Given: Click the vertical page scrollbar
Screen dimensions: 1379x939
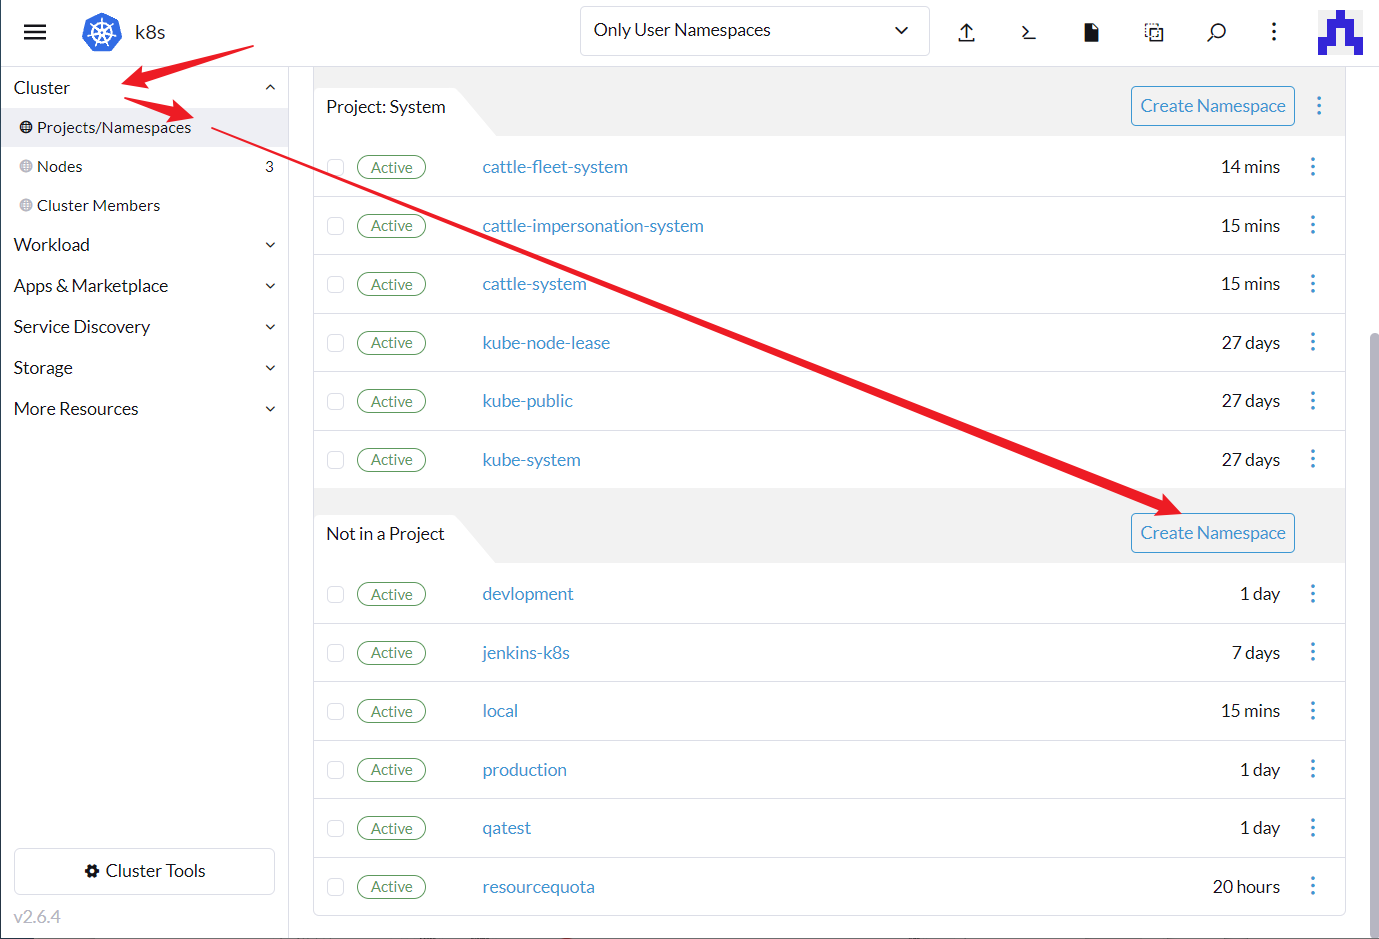Looking at the screenshot, I should click(1373, 600).
